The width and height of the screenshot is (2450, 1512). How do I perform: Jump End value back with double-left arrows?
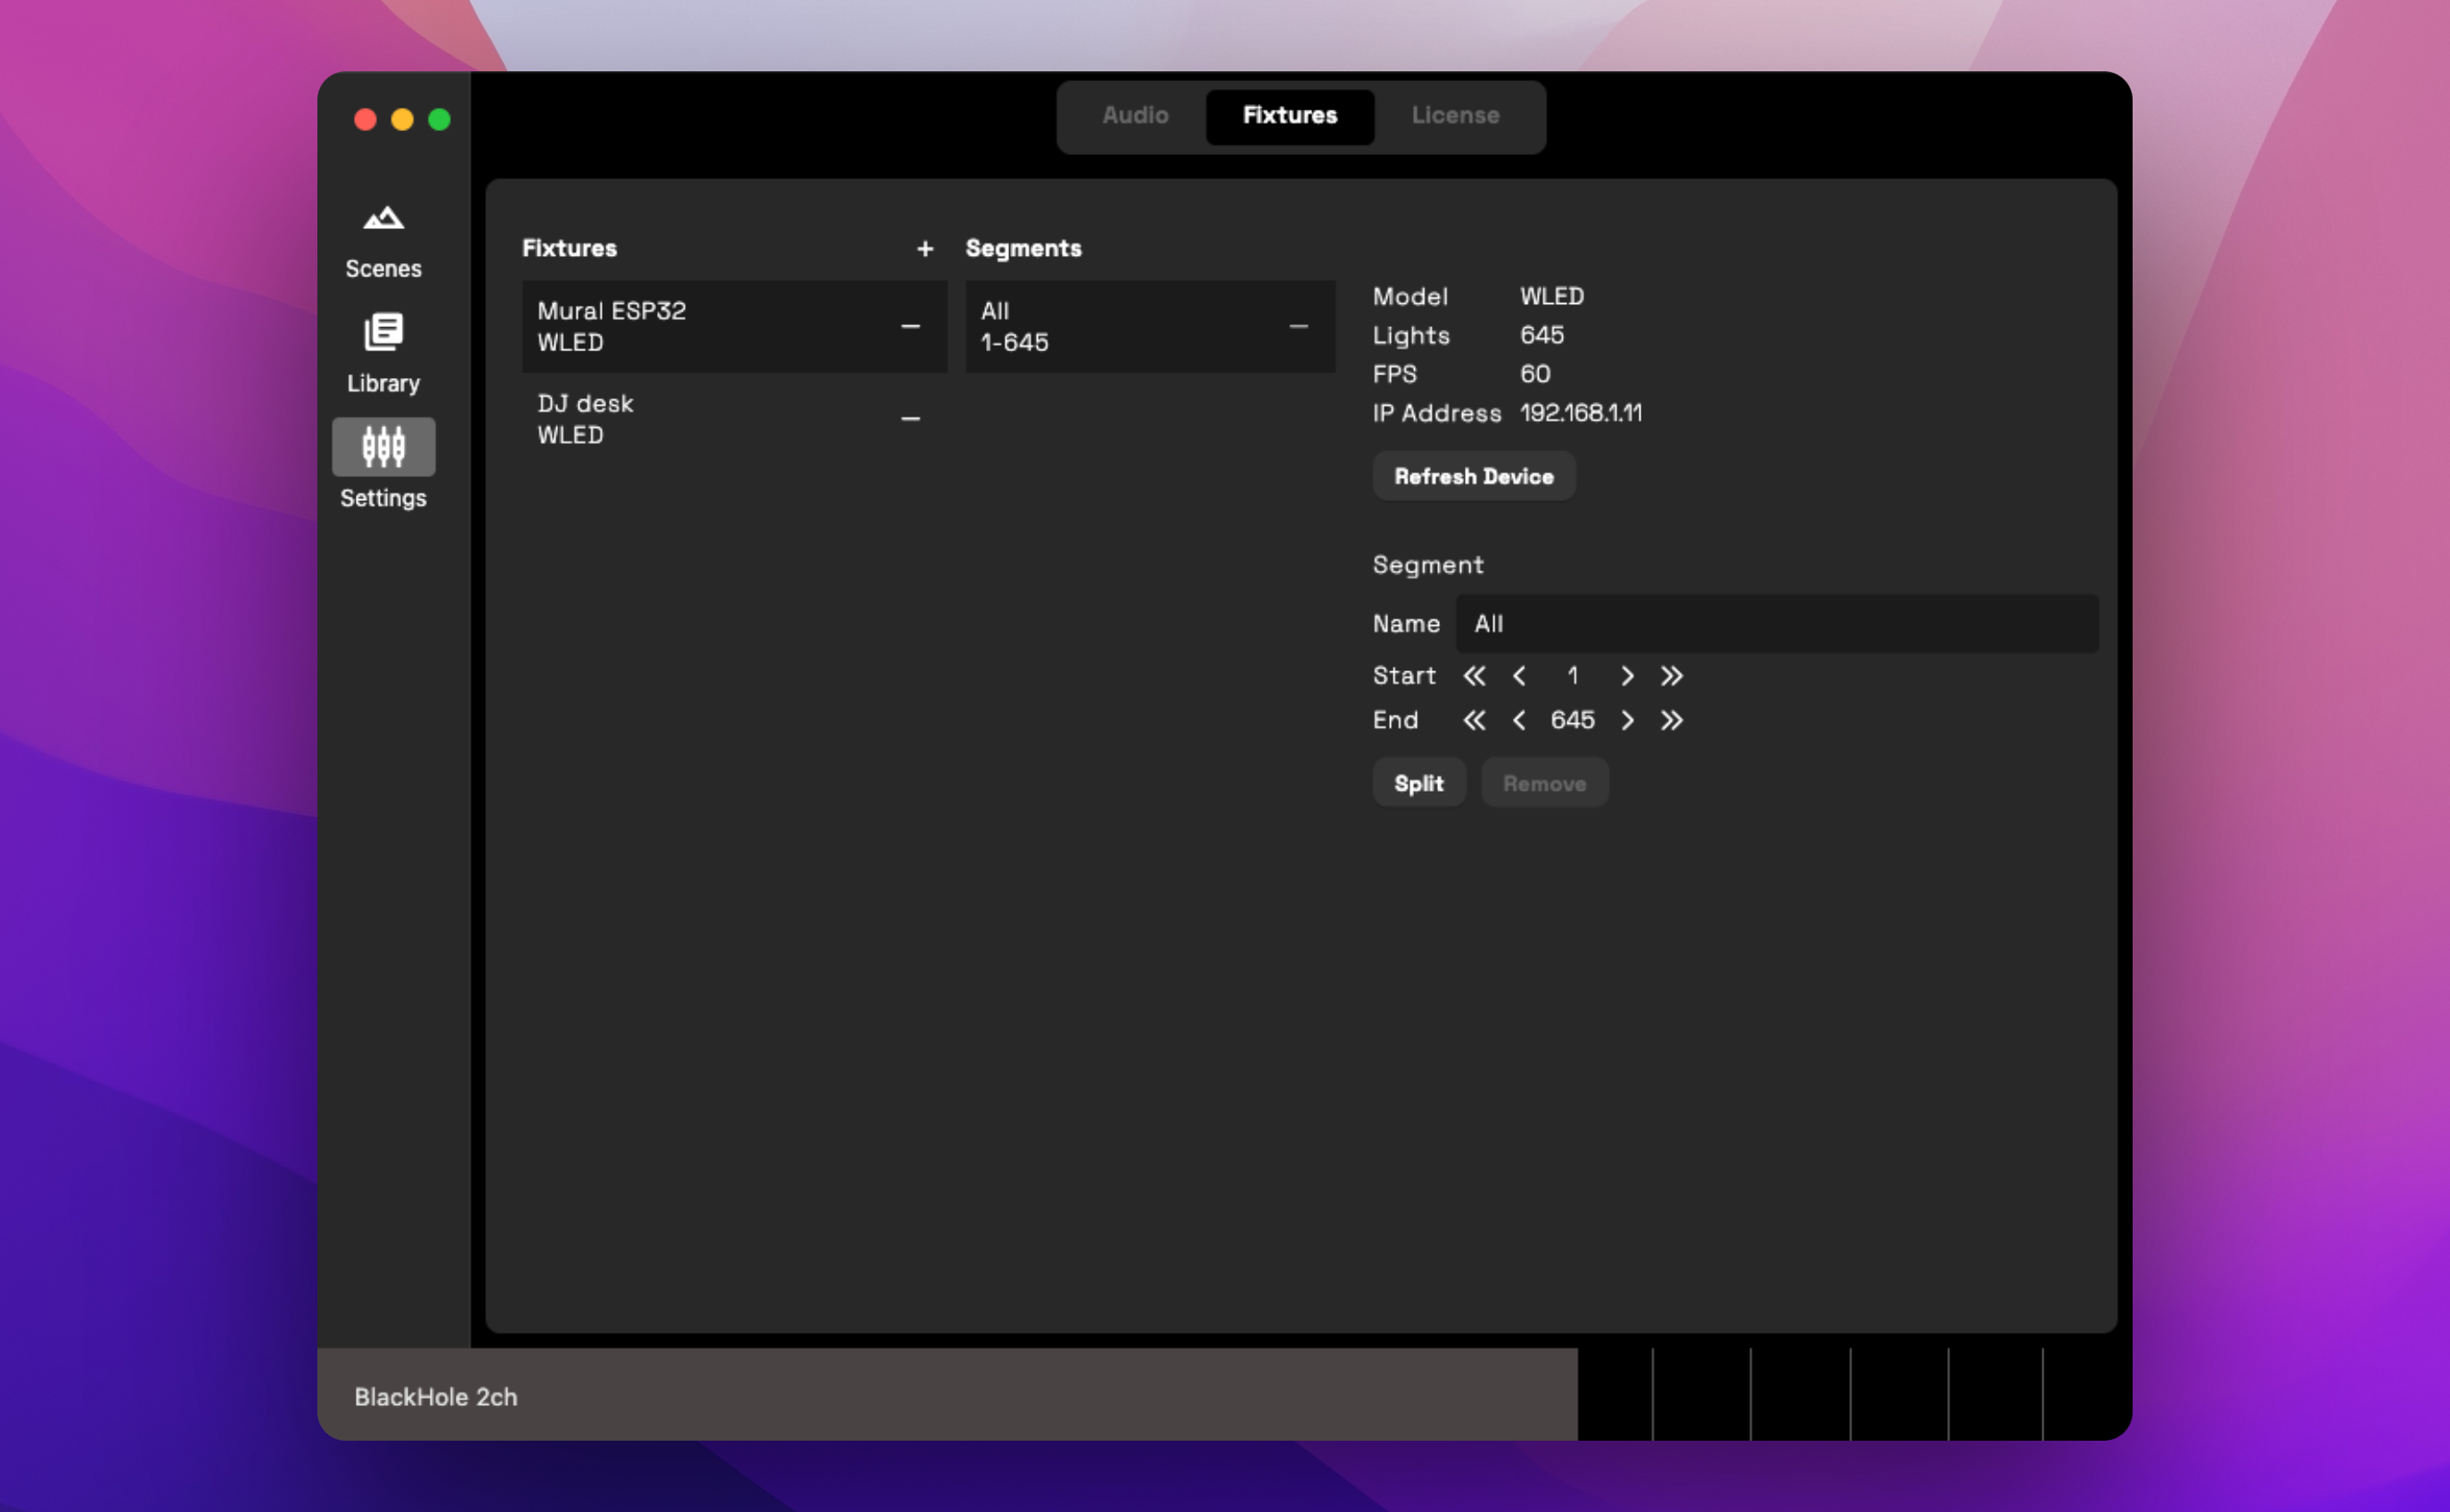(x=1474, y=720)
